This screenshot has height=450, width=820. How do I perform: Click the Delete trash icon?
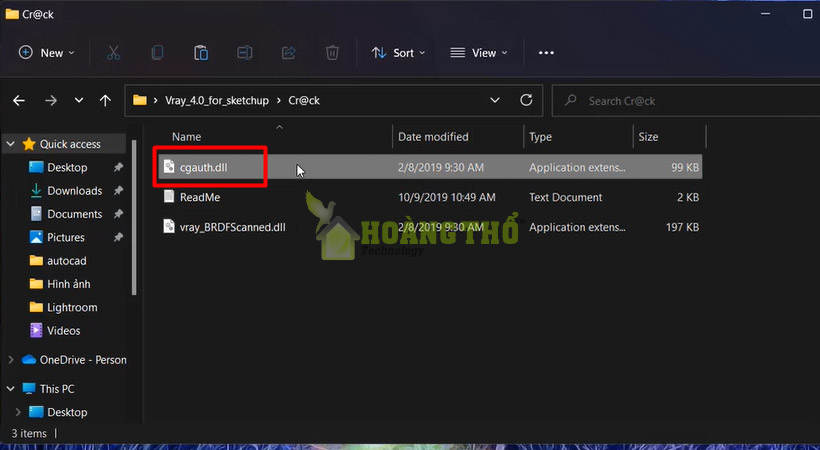click(332, 53)
